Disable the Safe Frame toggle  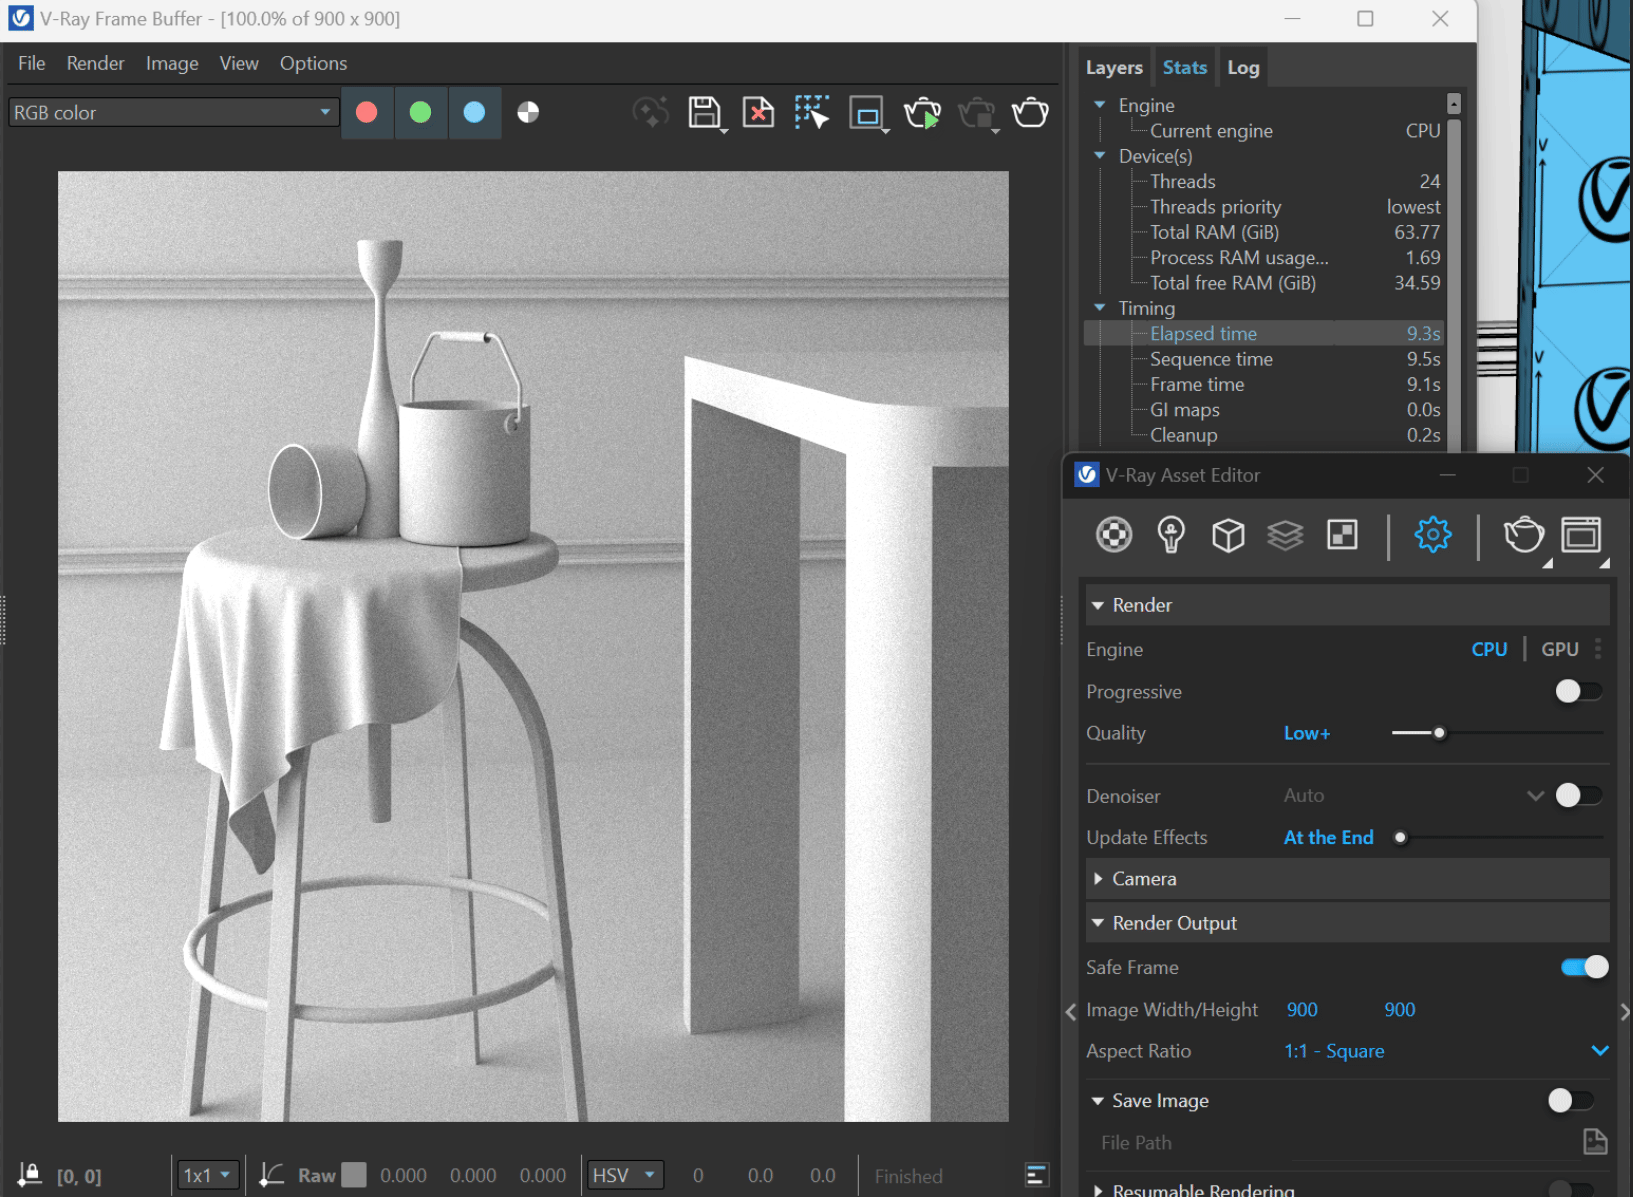(x=1584, y=967)
